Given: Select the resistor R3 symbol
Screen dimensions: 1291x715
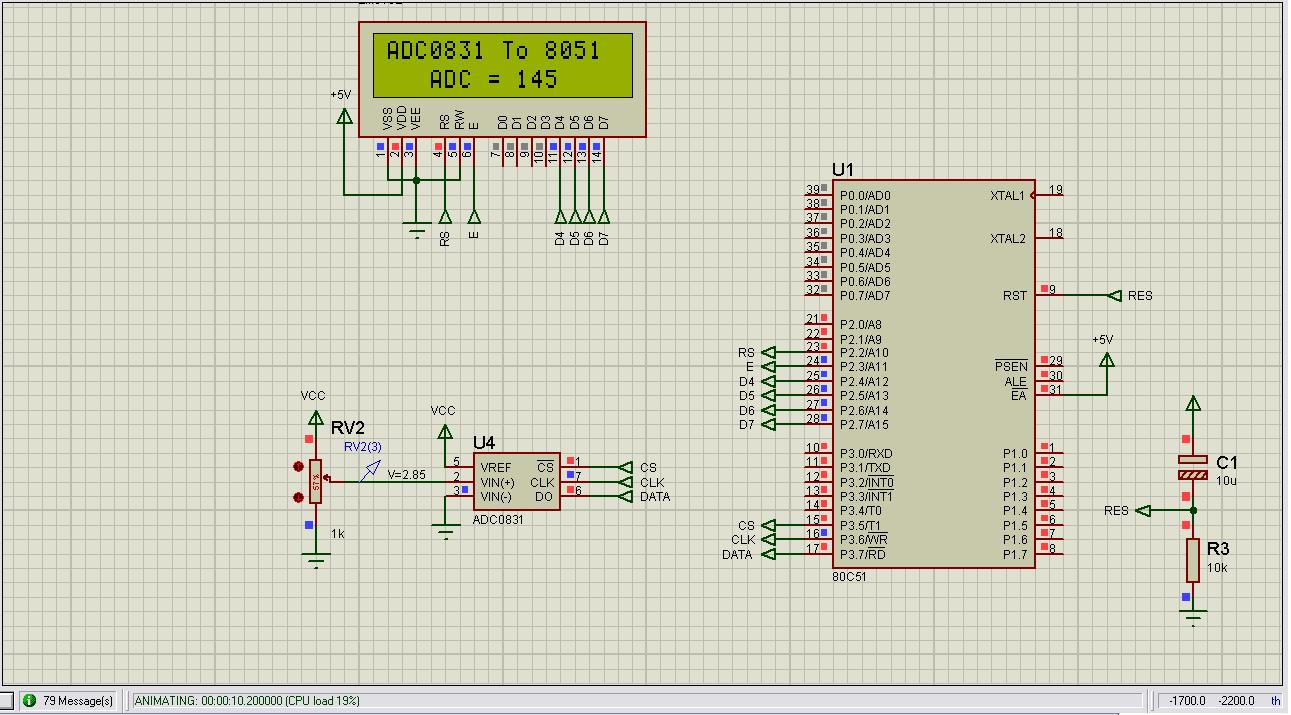Looking at the screenshot, I should point(1193,560).
